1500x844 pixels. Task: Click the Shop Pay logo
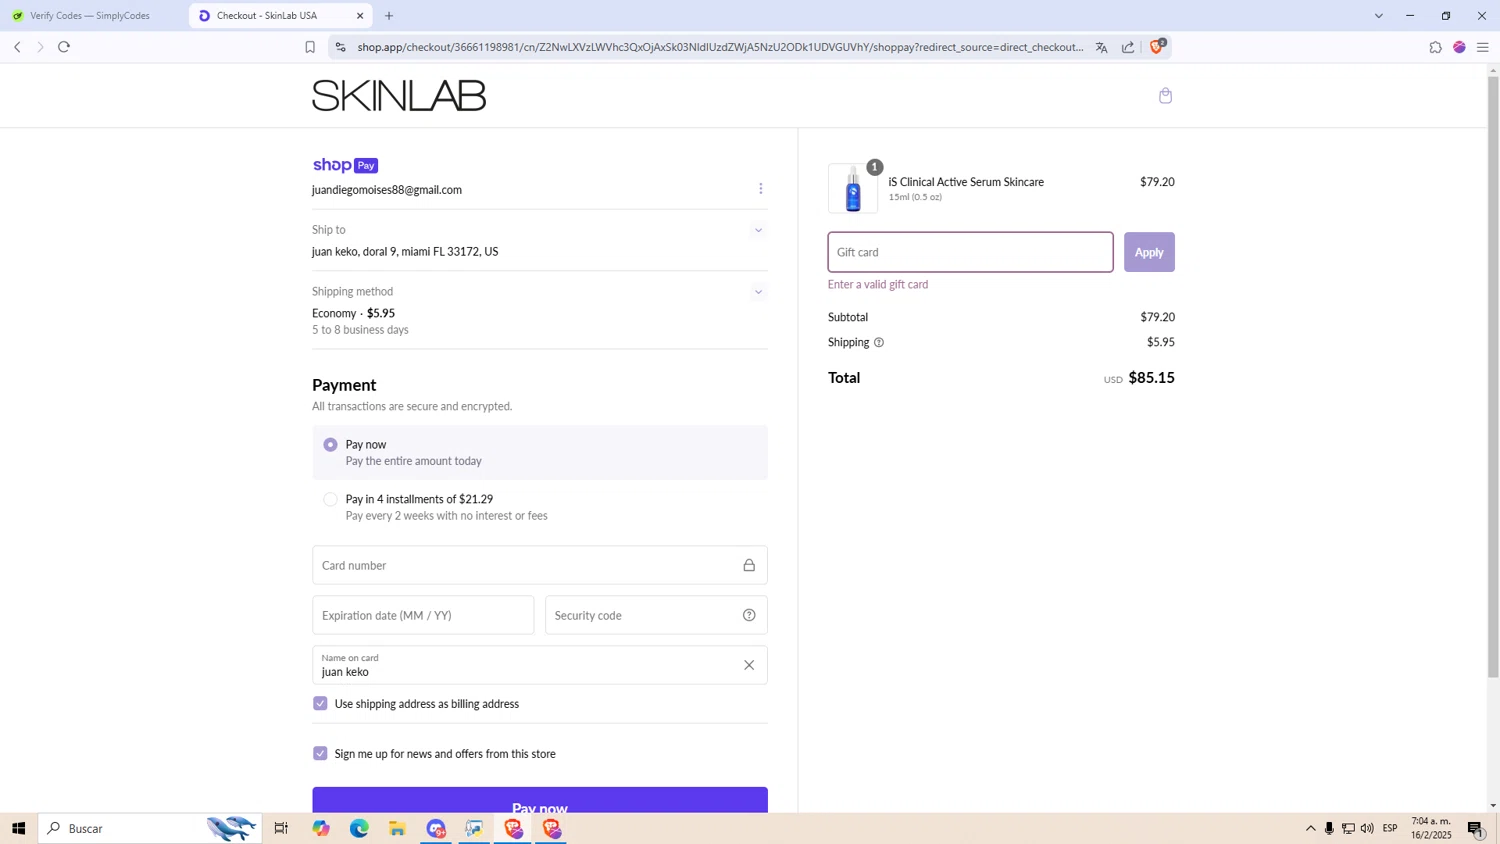[345, 165]
